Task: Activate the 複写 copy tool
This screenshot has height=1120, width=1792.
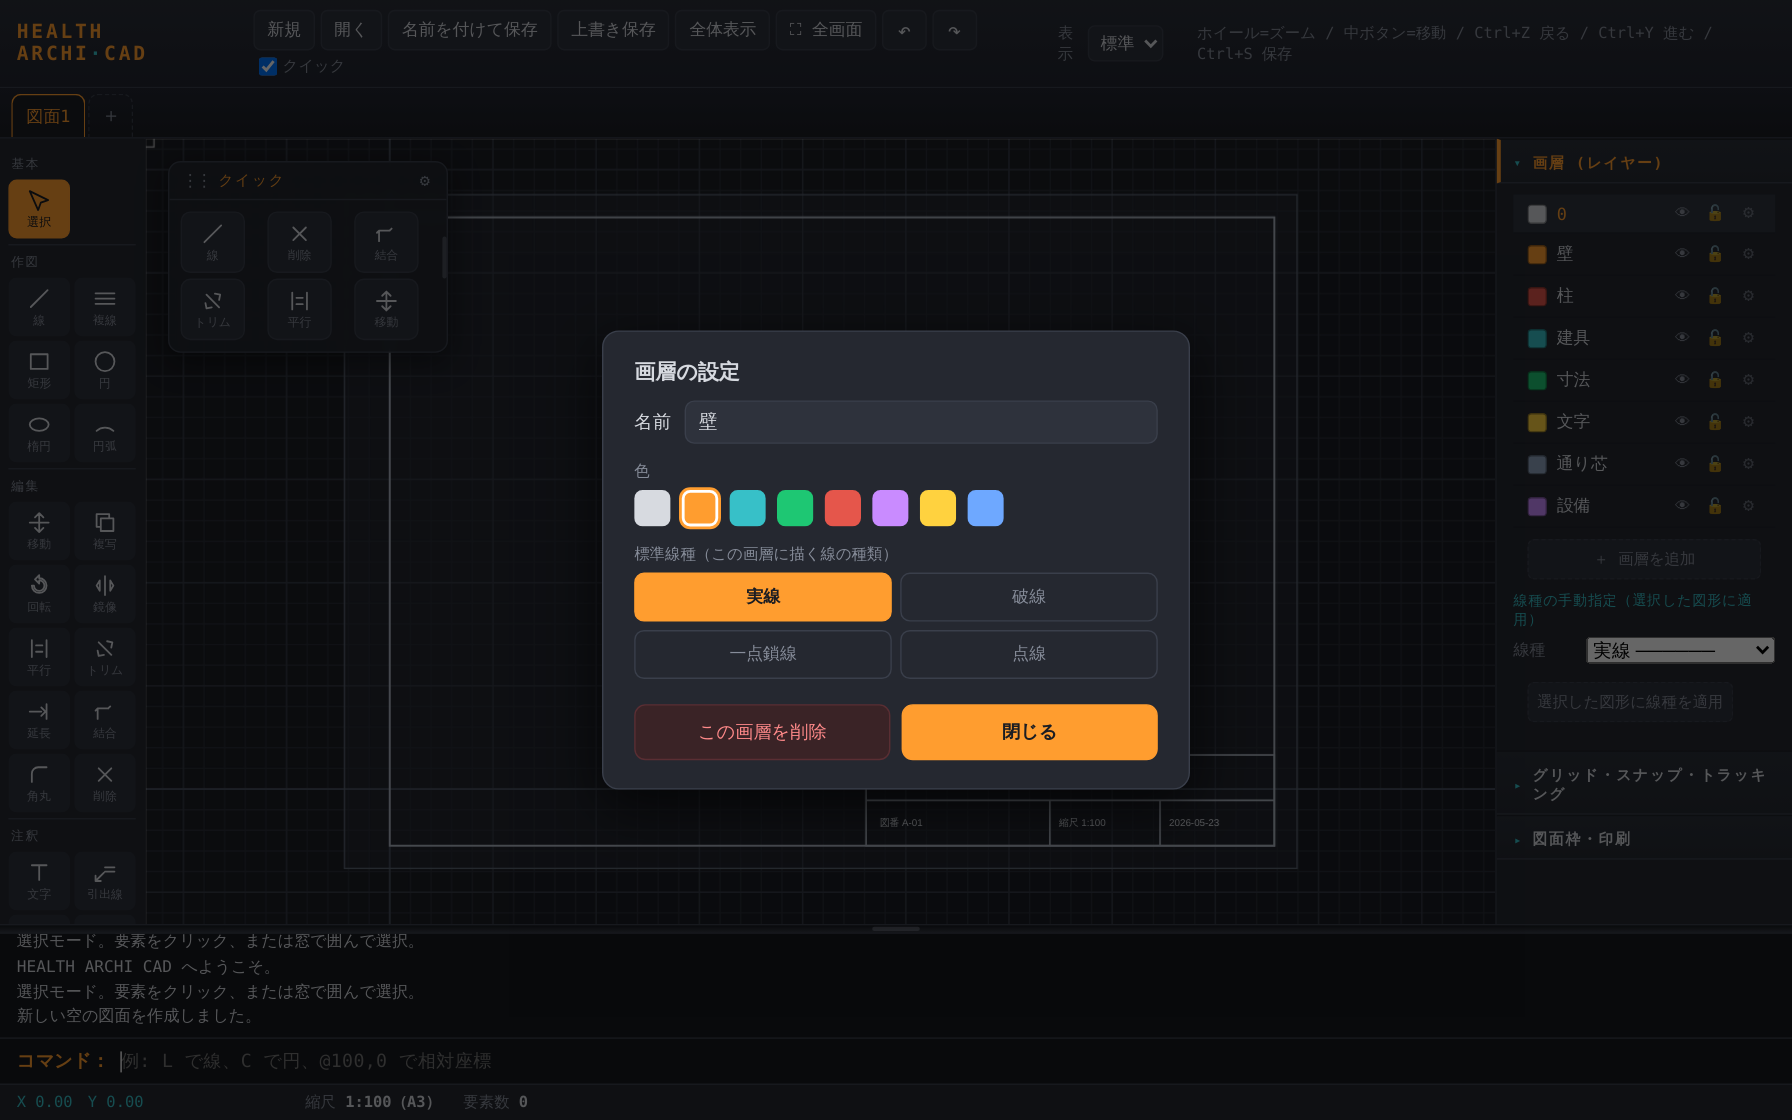Action: click(x=105, y=530)
